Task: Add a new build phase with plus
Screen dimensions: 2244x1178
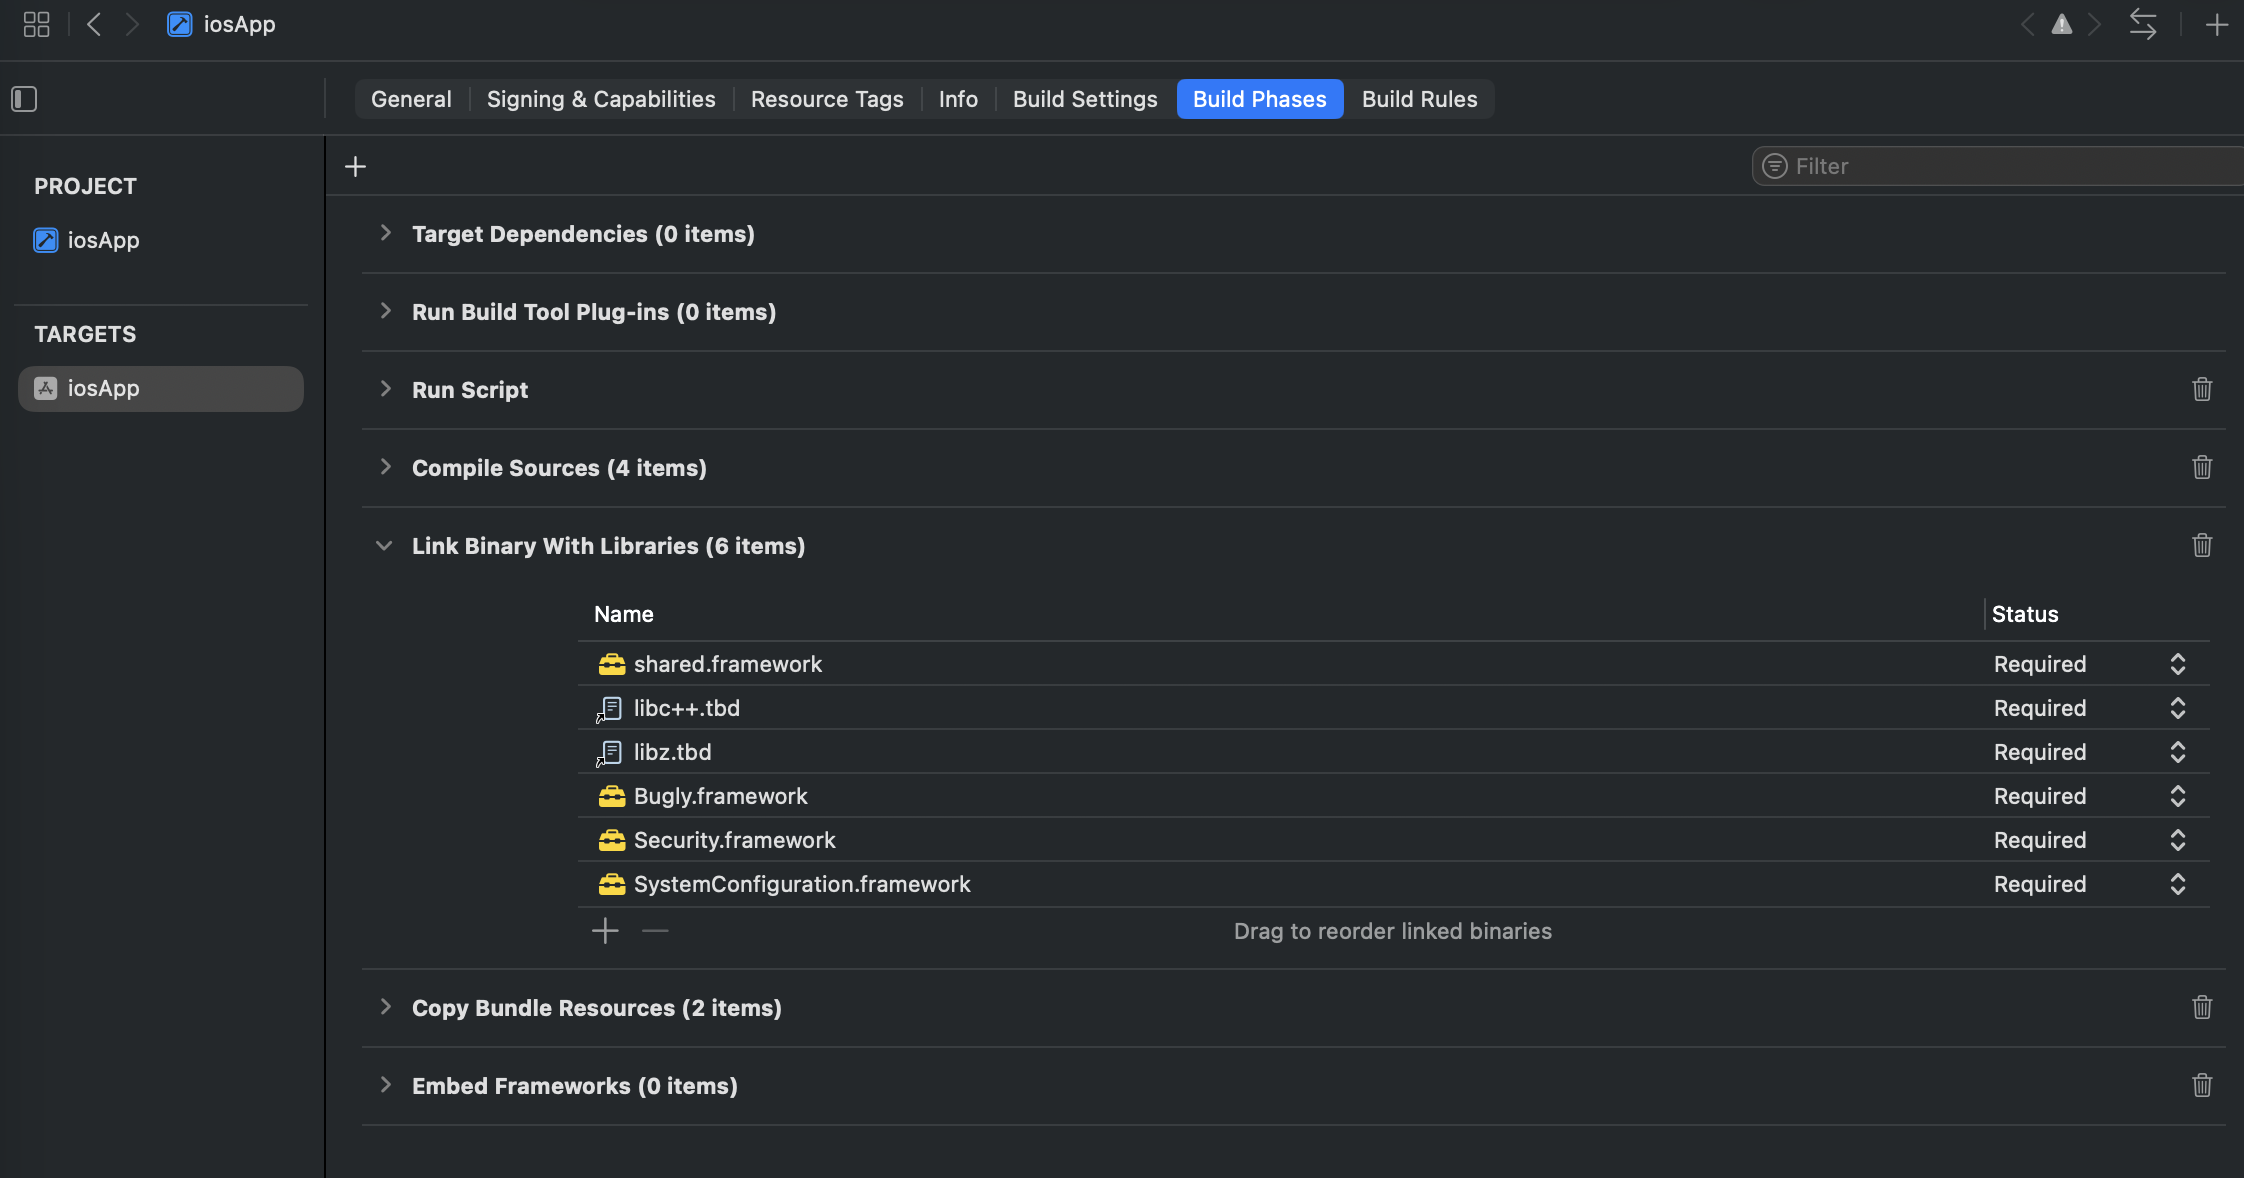Action: (355, 166)
